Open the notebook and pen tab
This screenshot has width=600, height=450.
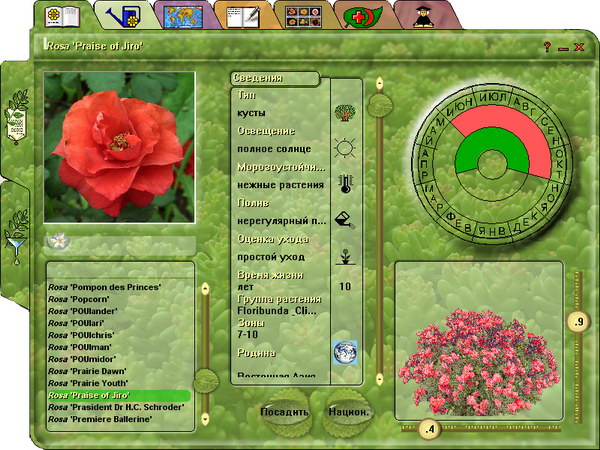pos(243,17)
